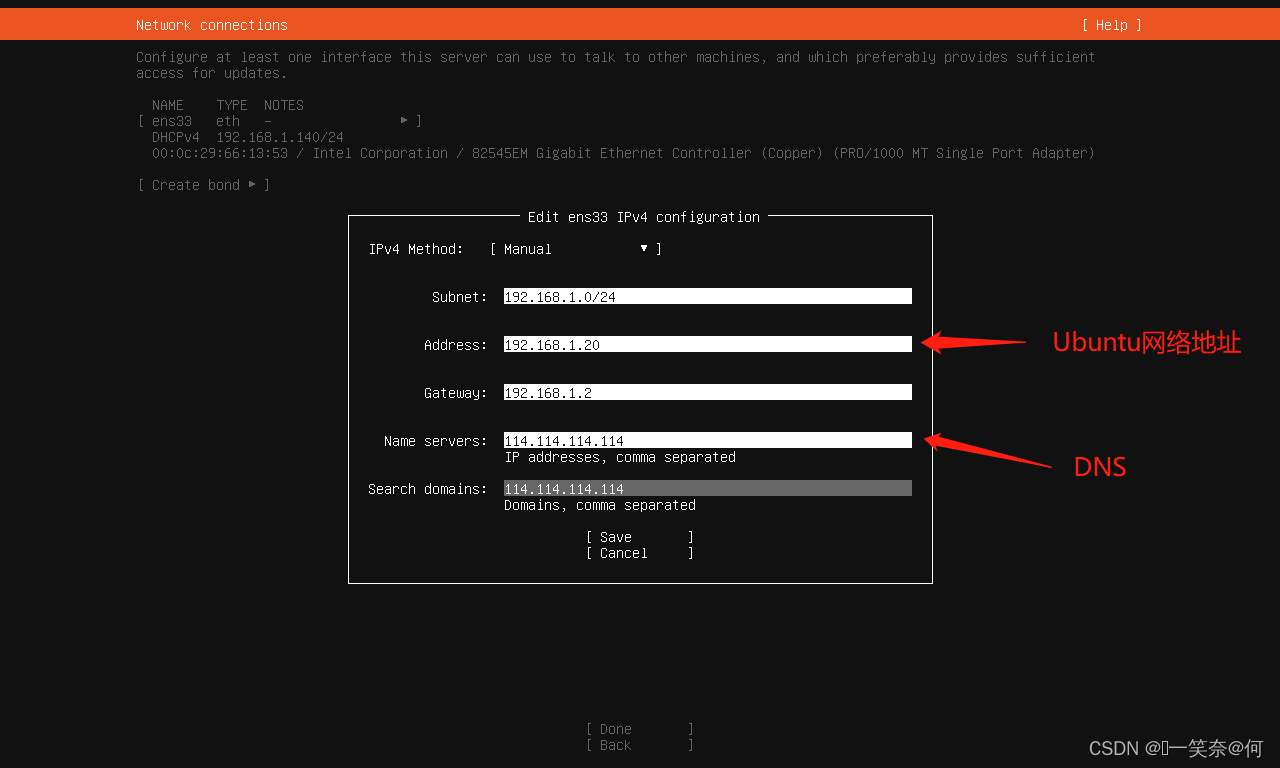Click the Back button
This screenshot has width=1280, height=768.
(640, 745)
